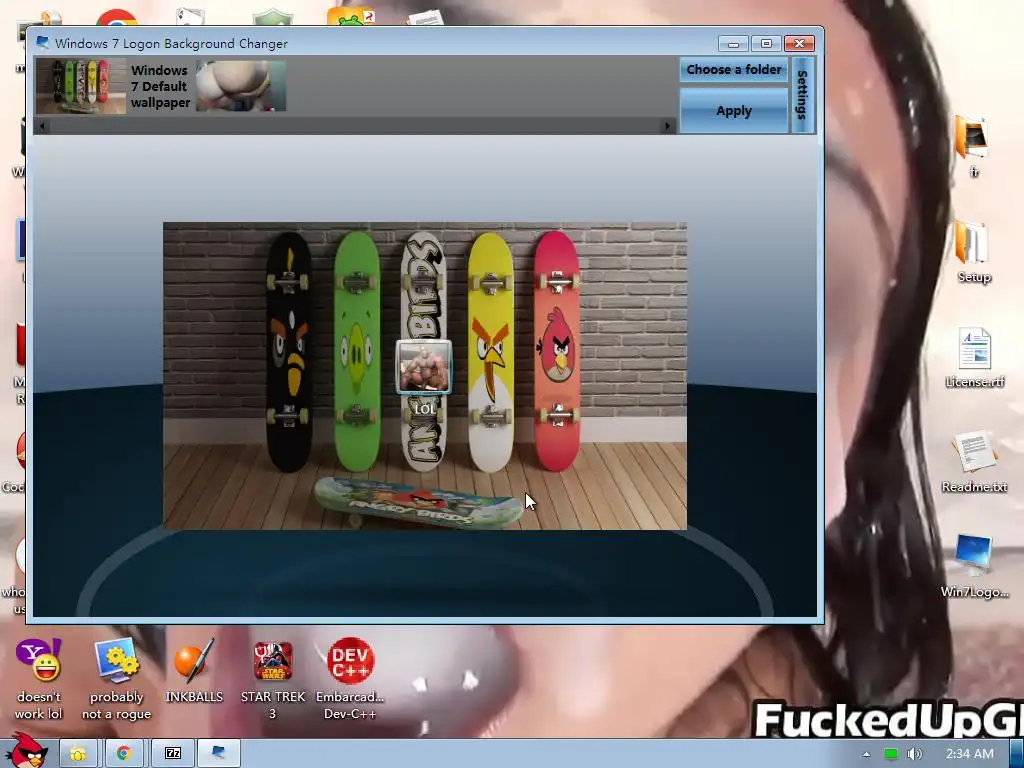The image size is (1024, 768).
Task: Select the Win7Logo... desktop icon
Action: (974, 566)
